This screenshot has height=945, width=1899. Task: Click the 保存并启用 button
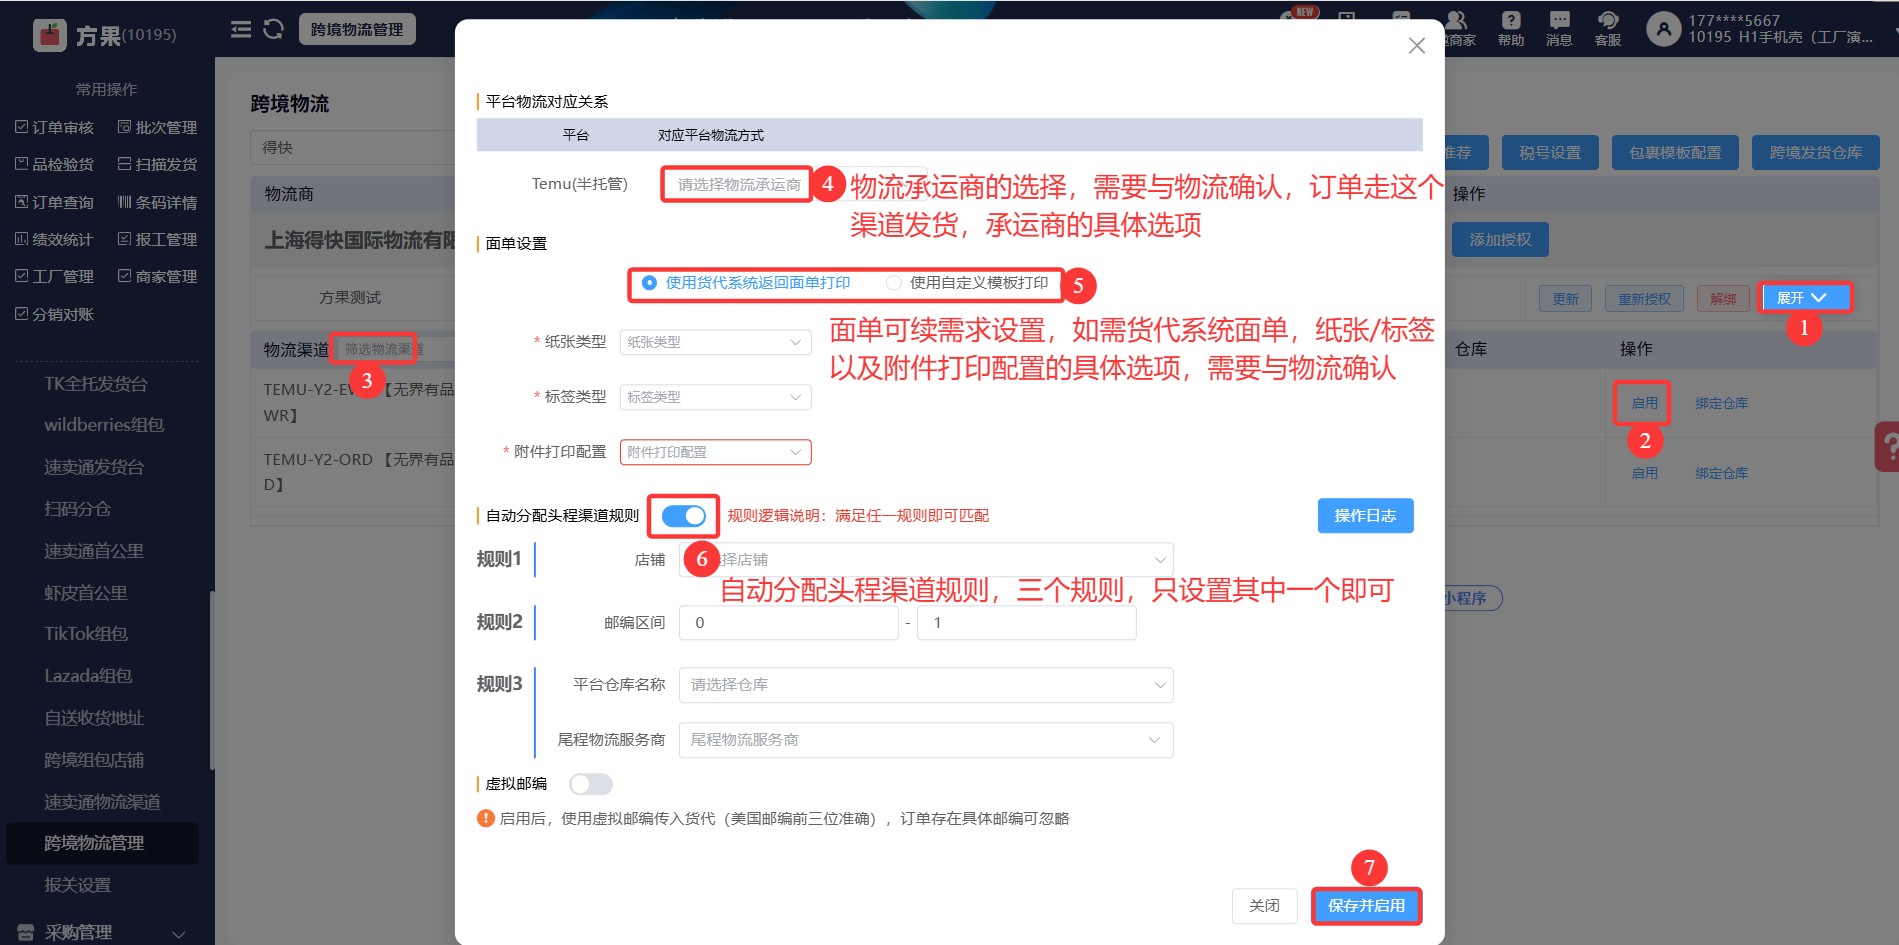[x=1366, y=906]
